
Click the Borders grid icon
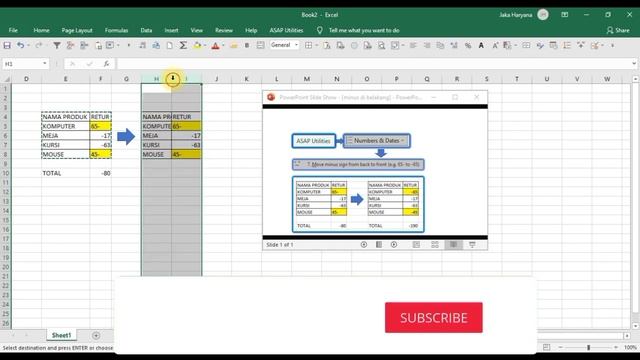coord(309,45)
